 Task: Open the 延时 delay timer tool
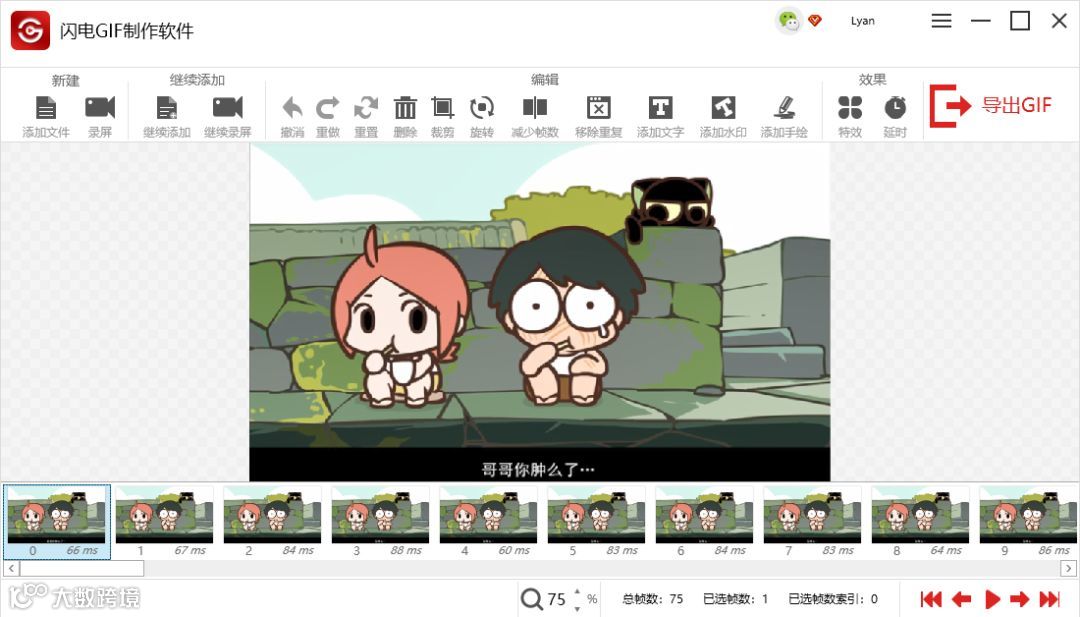tap(895, 107)
